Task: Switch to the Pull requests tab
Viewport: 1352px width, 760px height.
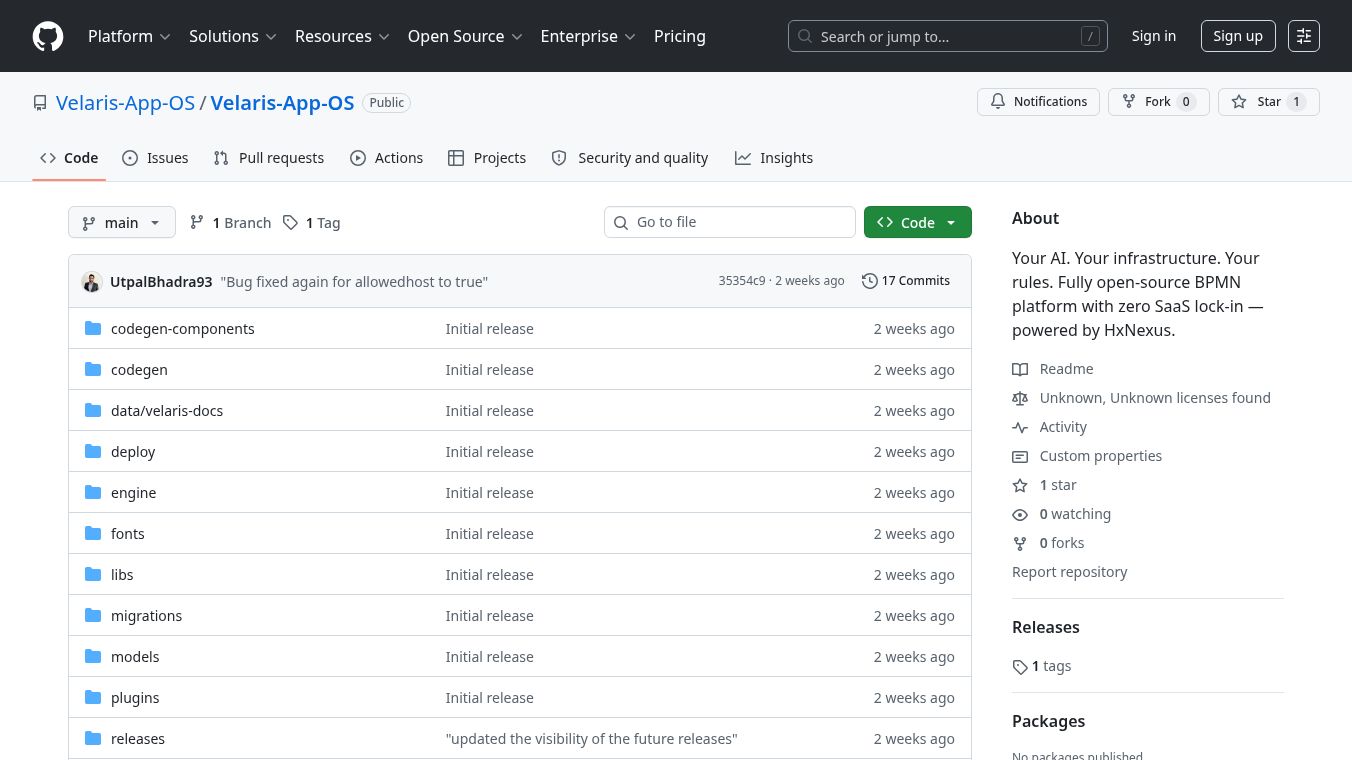Action: click(x=269, y=158)
